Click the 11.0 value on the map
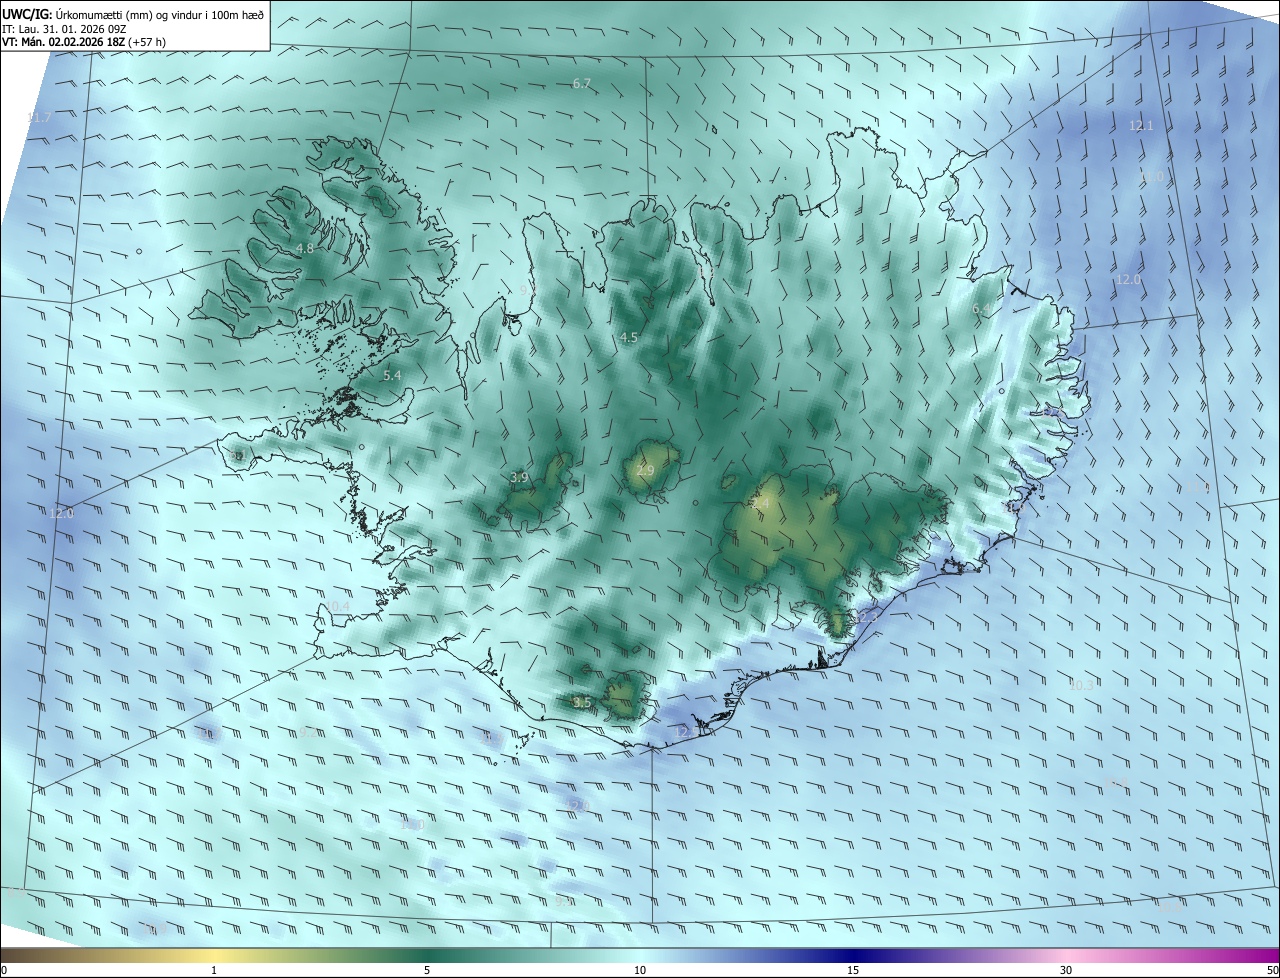Image resolution: width=1280 pixels, height=978 pixels. 1152,176
